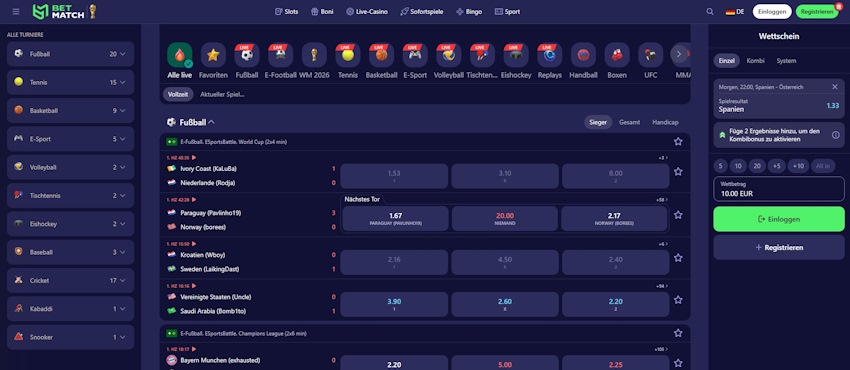Select the Handball category icon
850x370 pixels.
pyautogui.click(x=583, y=55)
